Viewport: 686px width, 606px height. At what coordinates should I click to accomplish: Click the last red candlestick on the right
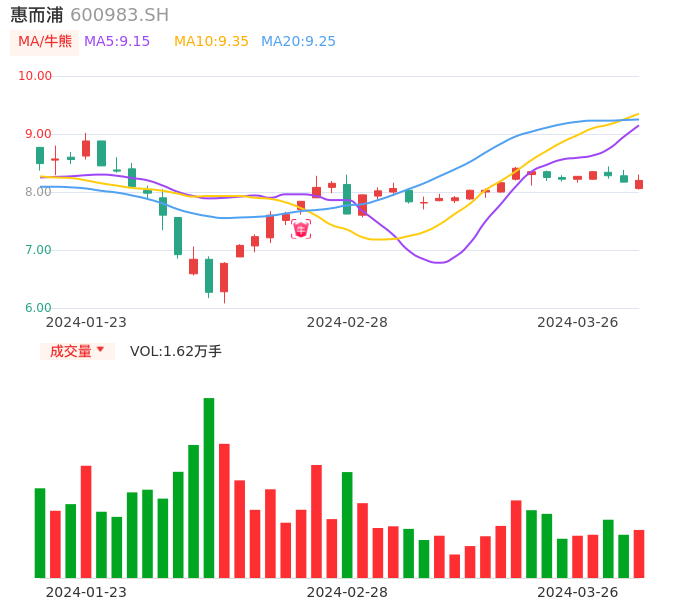(x=639, y=183)
